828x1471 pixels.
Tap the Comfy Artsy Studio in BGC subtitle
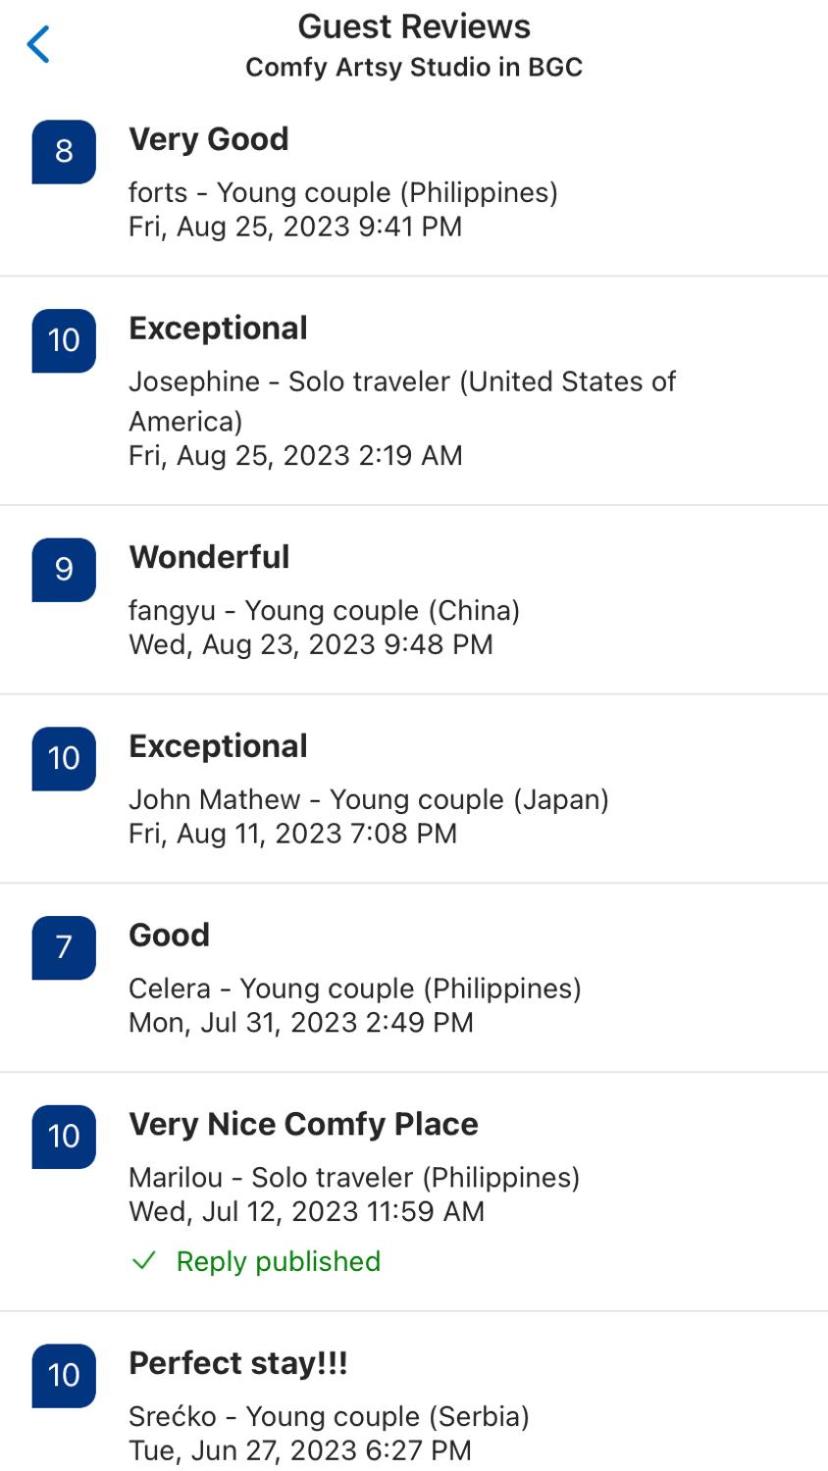pos(414,68)
